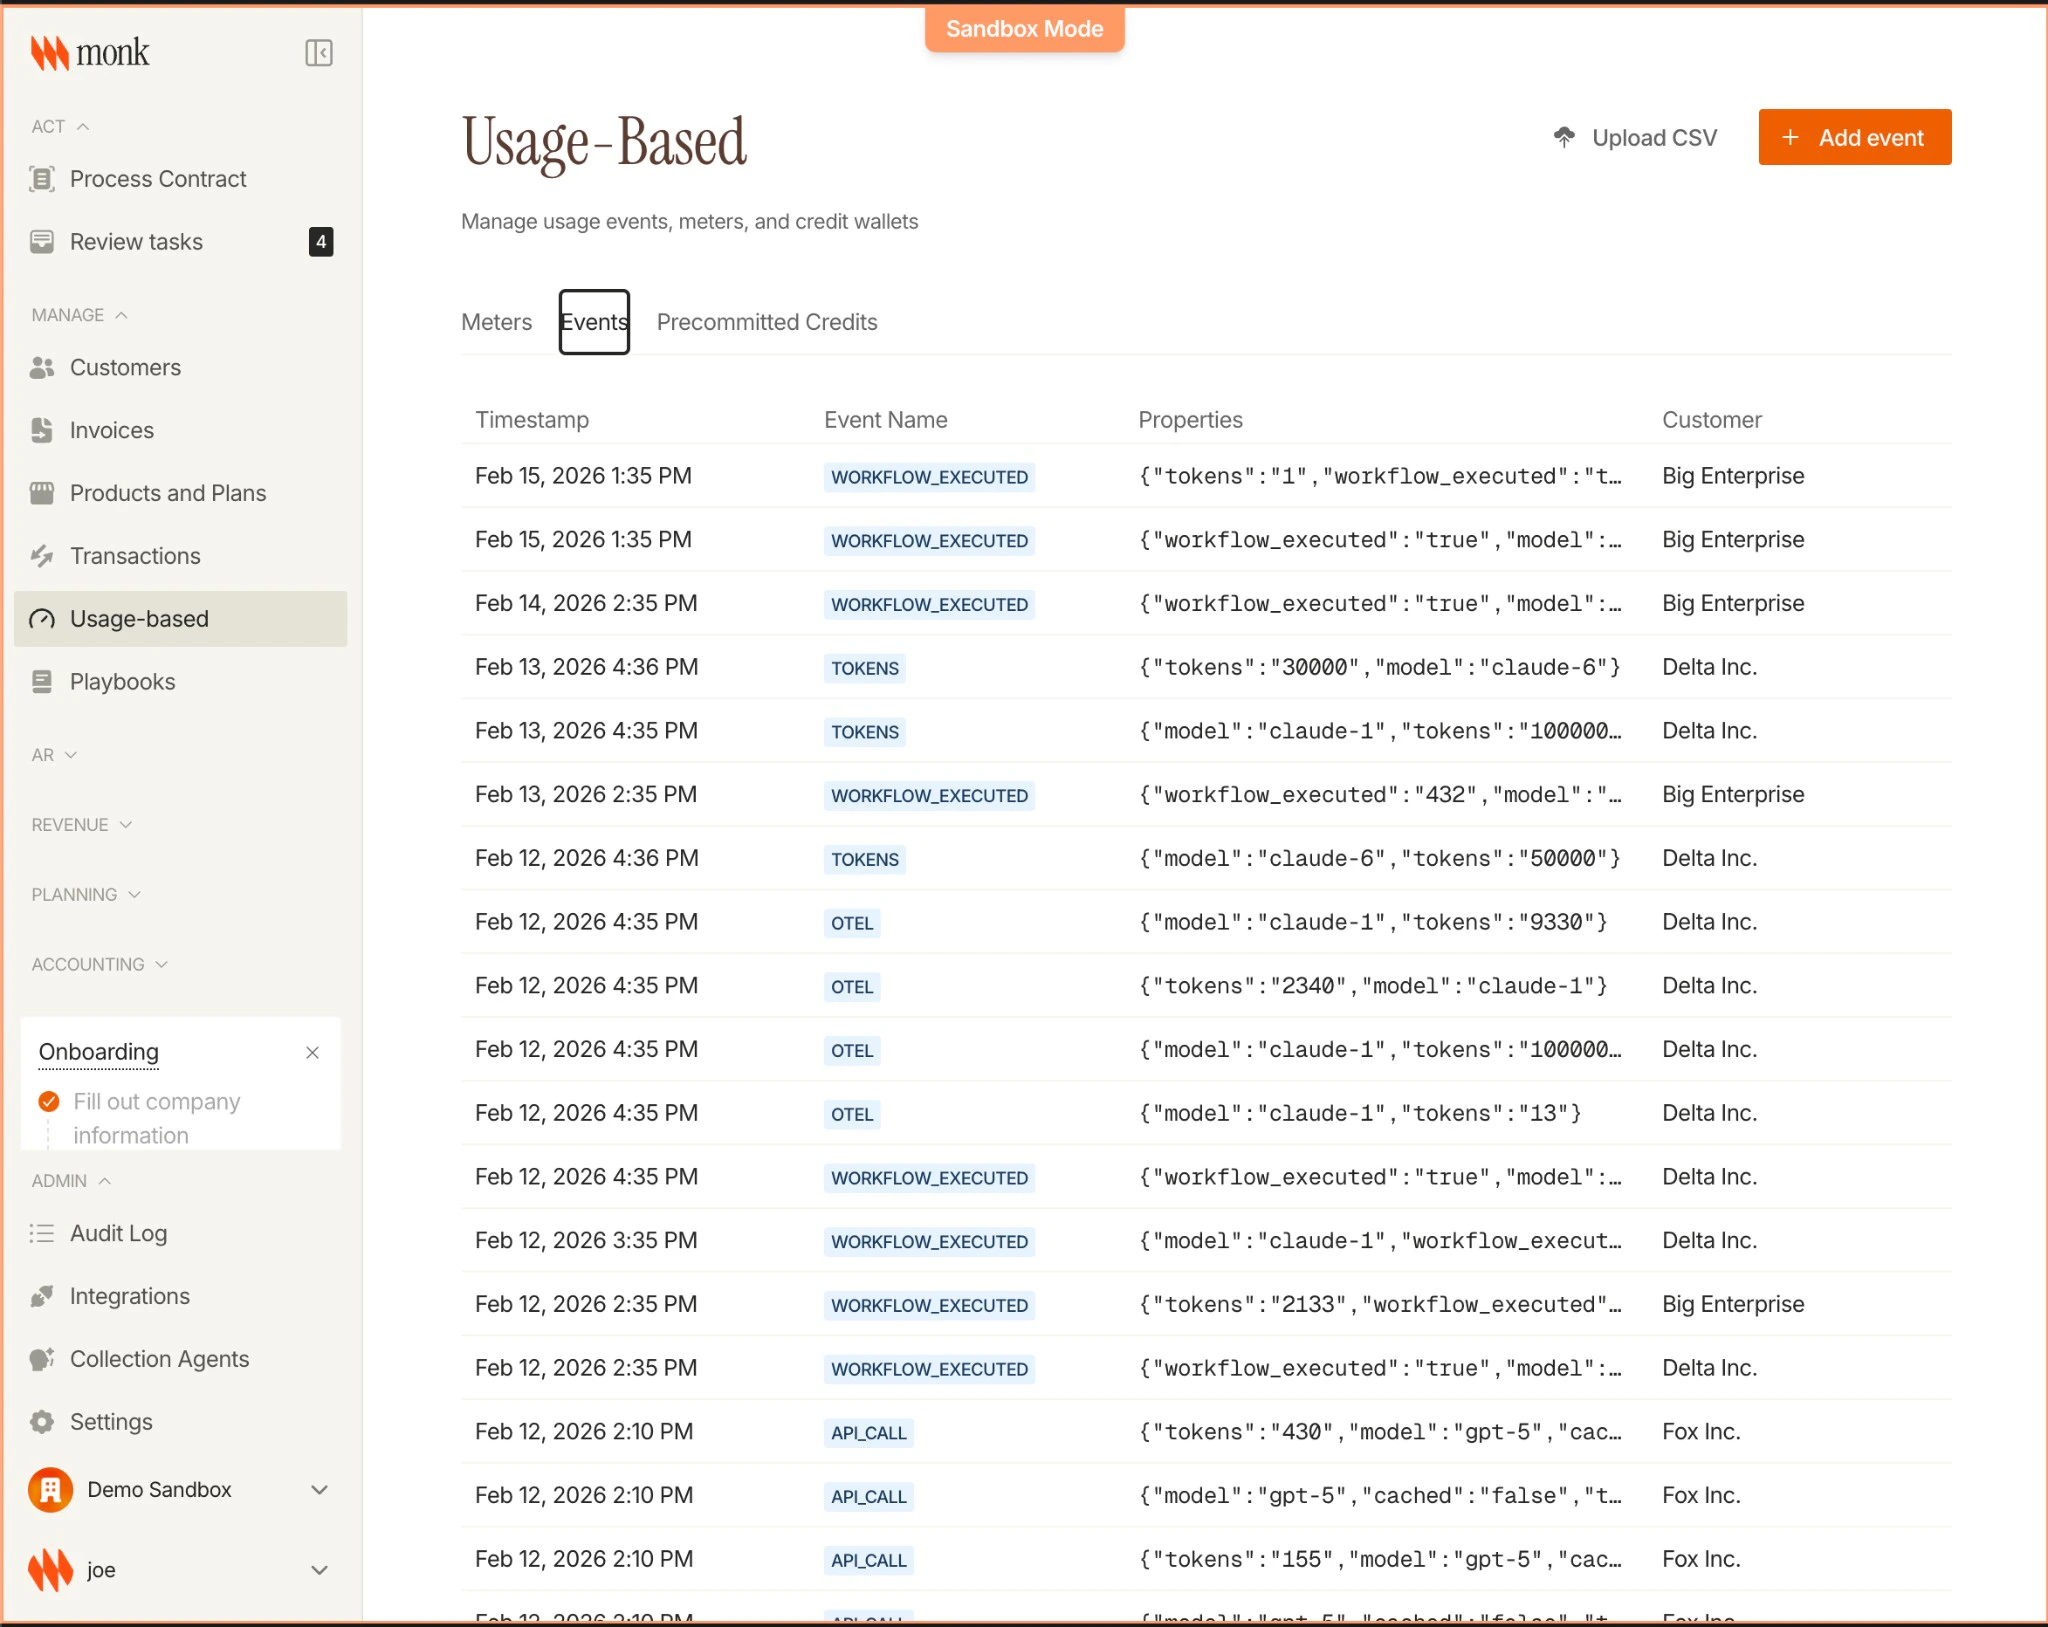Click the Add event button
The image size is (2048, 1627).
[1853, 137]
